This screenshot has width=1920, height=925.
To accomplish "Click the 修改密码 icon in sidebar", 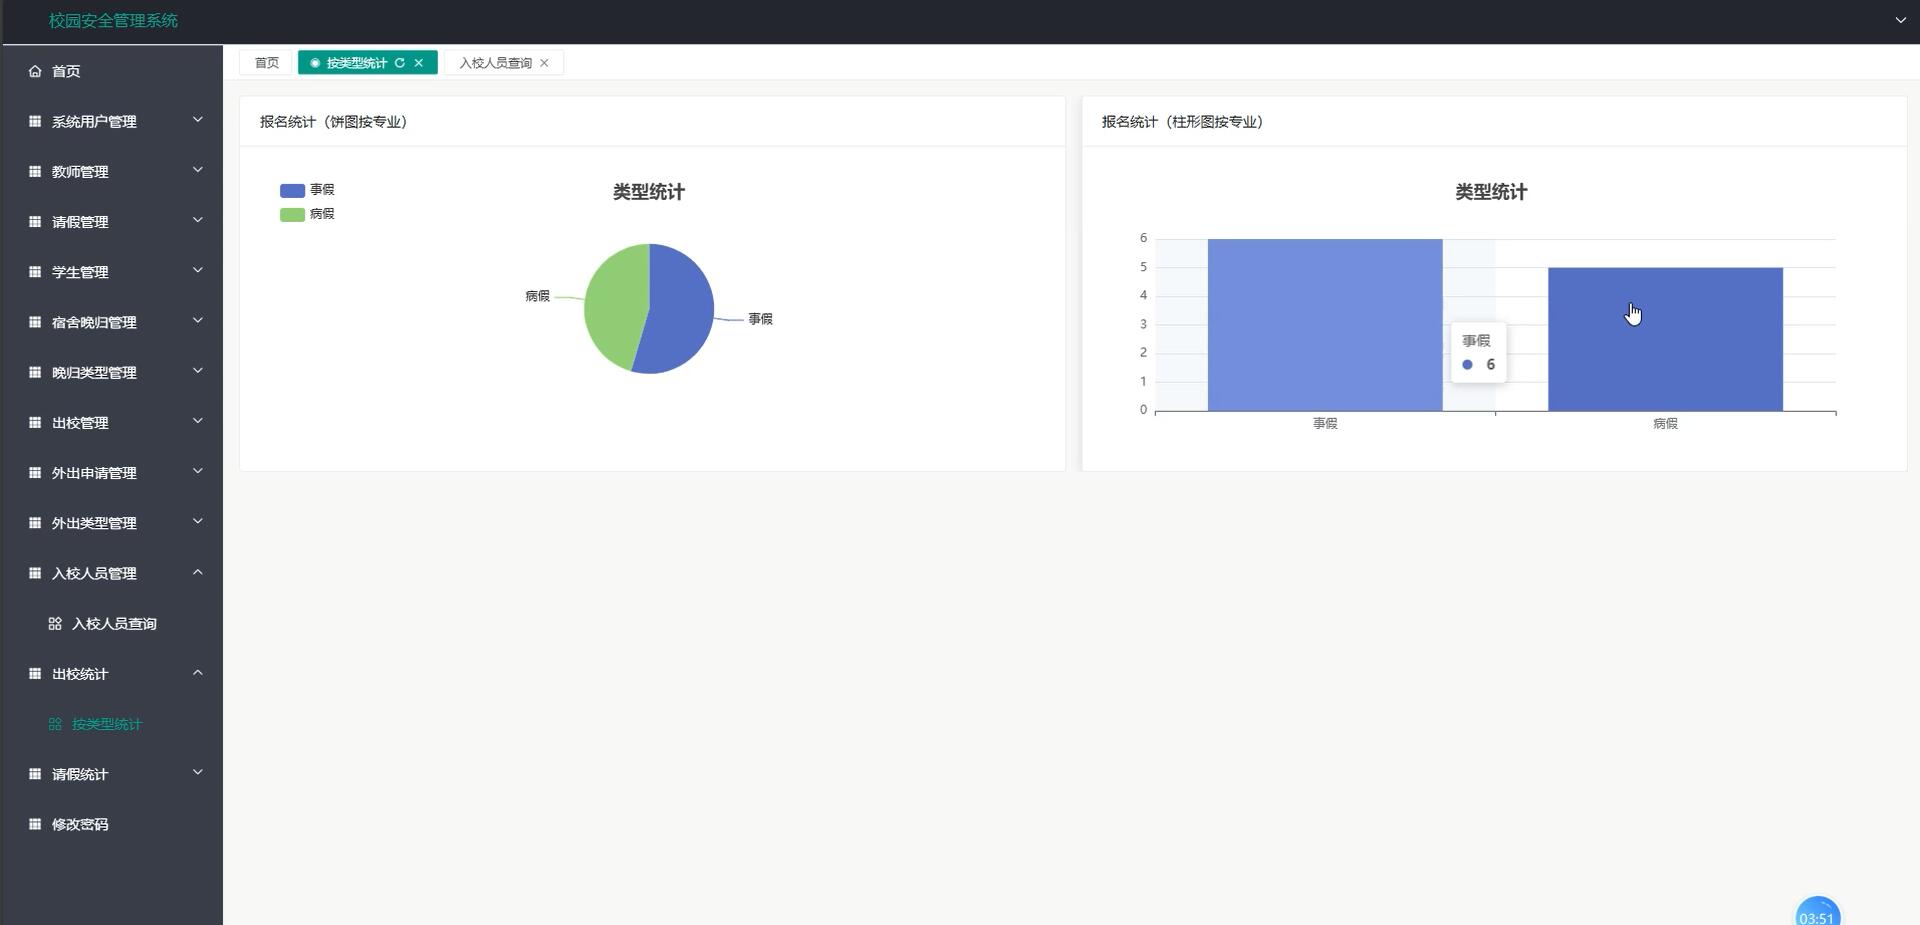I will [33, 823].
